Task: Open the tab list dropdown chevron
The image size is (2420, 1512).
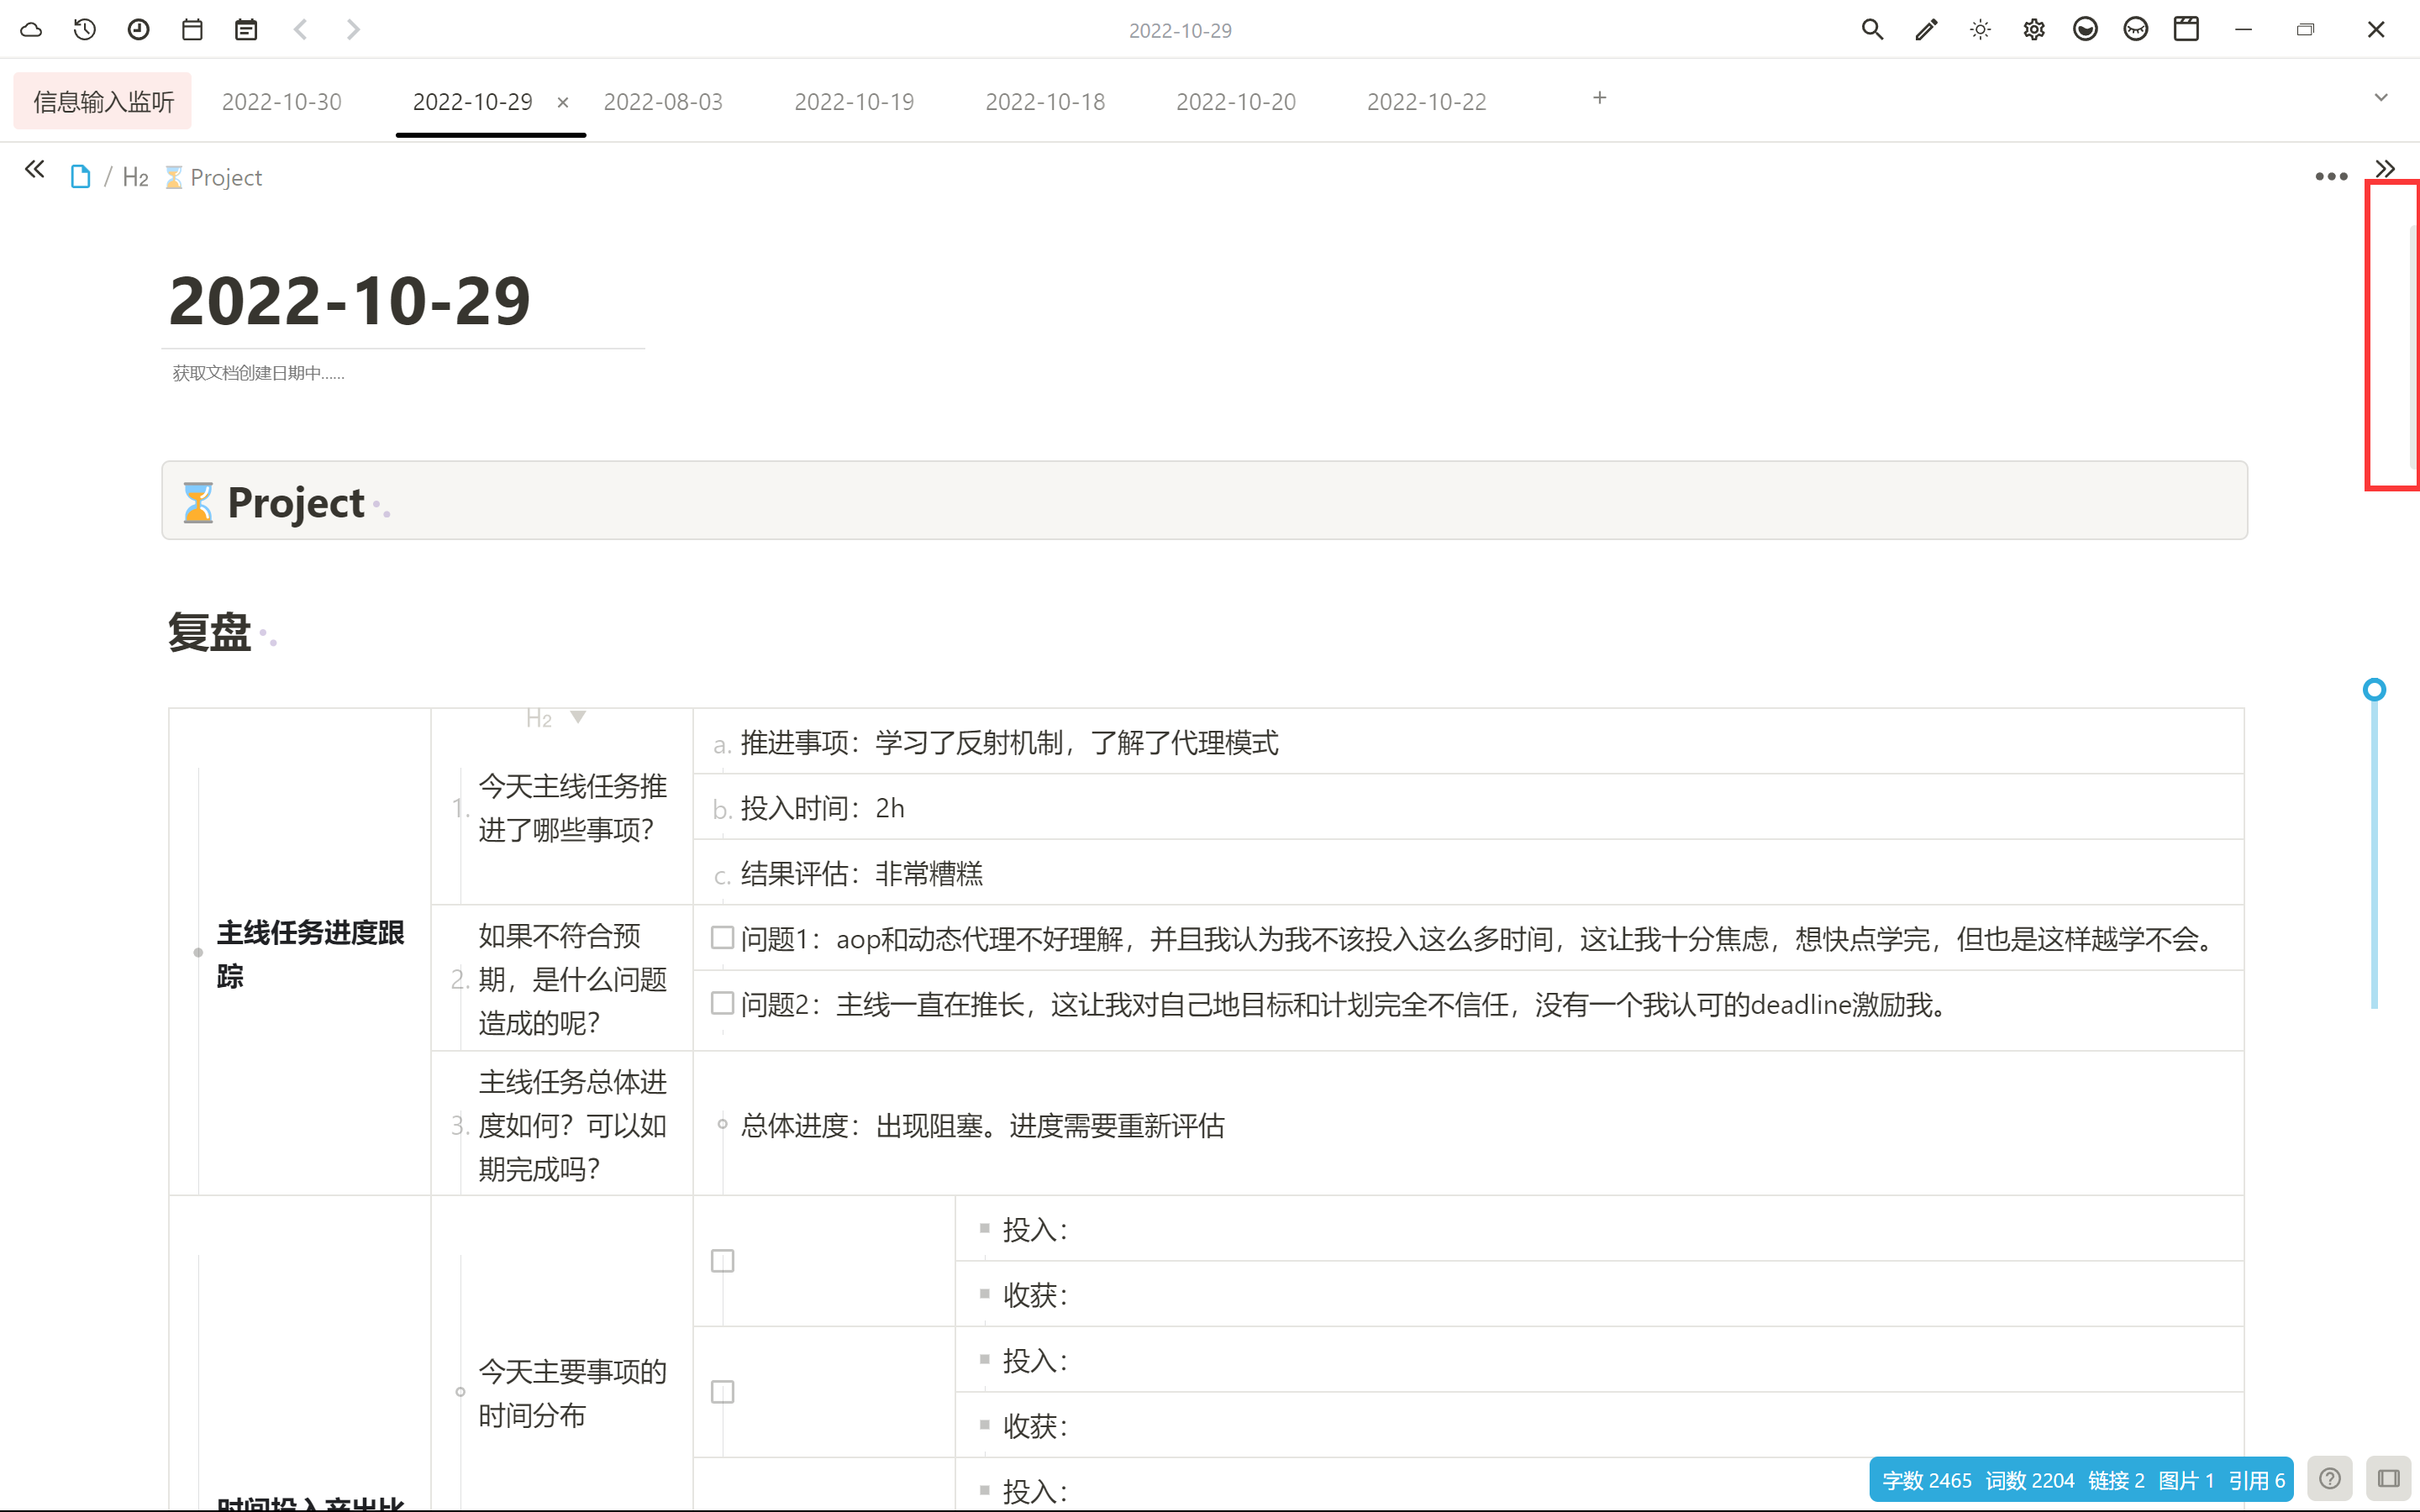Action: [x=2381, y=98]
